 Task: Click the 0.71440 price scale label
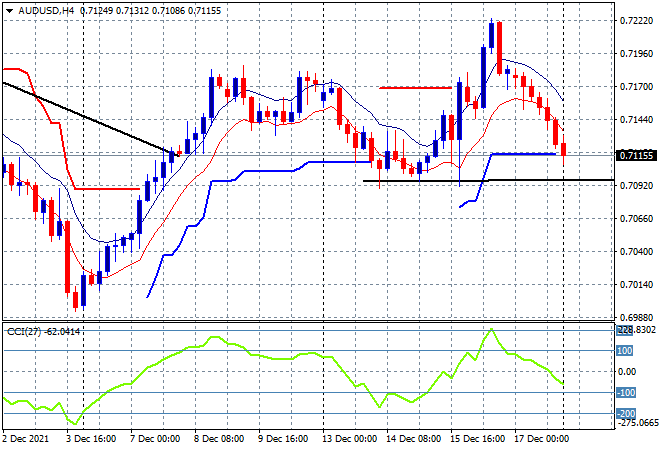(x=636, y=120)
